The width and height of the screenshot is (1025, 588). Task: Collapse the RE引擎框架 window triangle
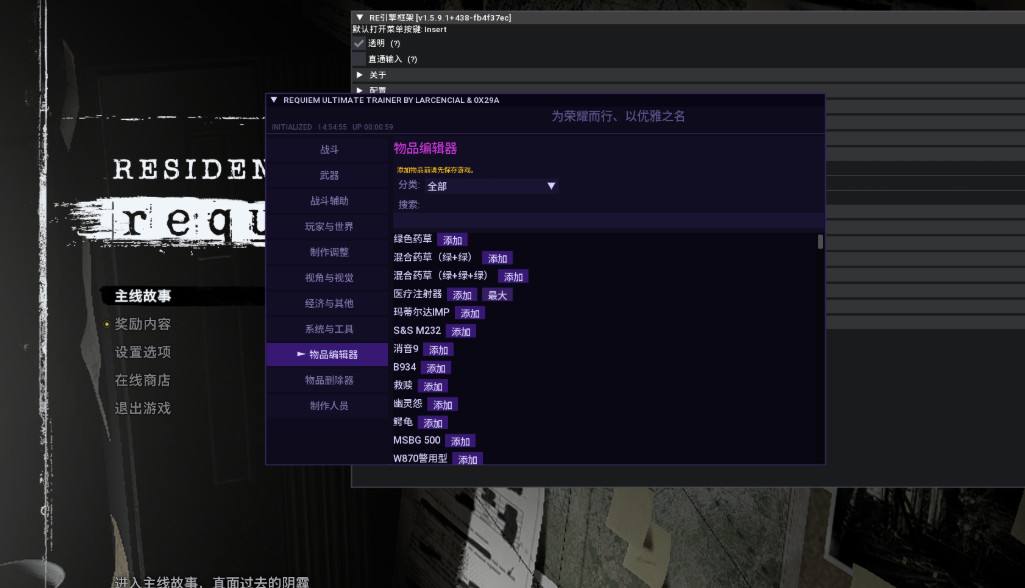360,18
